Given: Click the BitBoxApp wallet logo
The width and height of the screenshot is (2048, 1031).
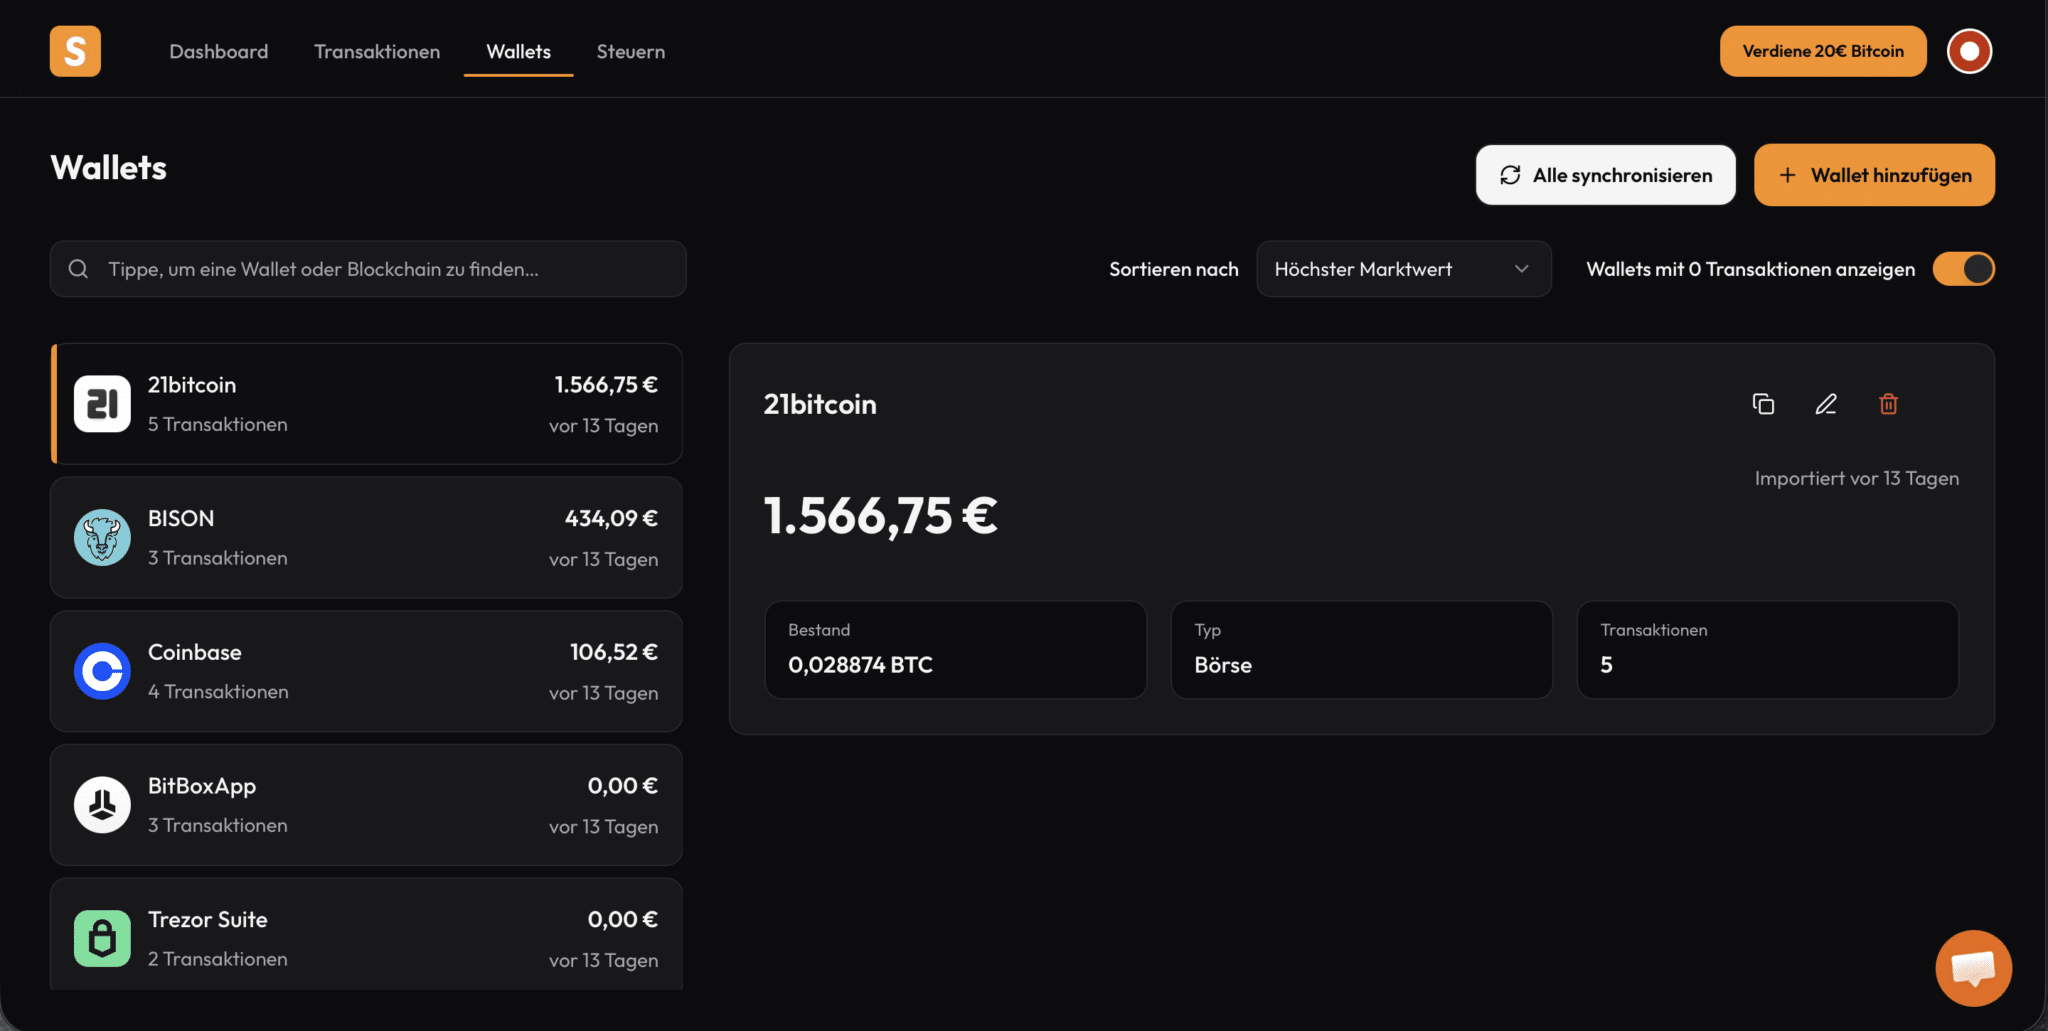Looking at the screenshot, I should pyautogui.click(x=102, y=805).
